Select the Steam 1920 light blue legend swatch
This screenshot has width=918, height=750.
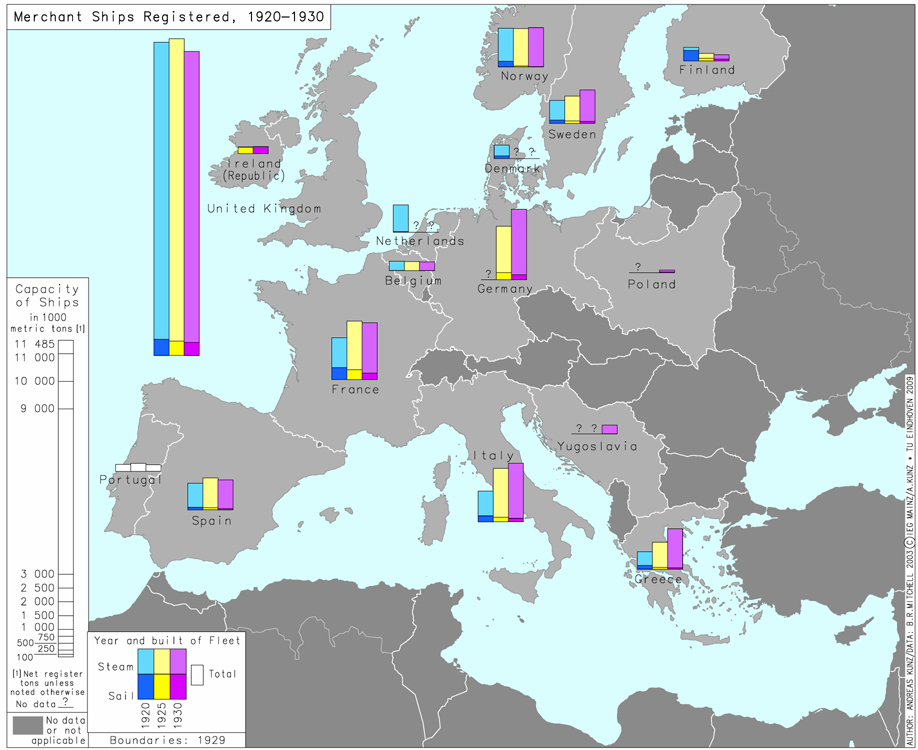click(x=146, y=661)
